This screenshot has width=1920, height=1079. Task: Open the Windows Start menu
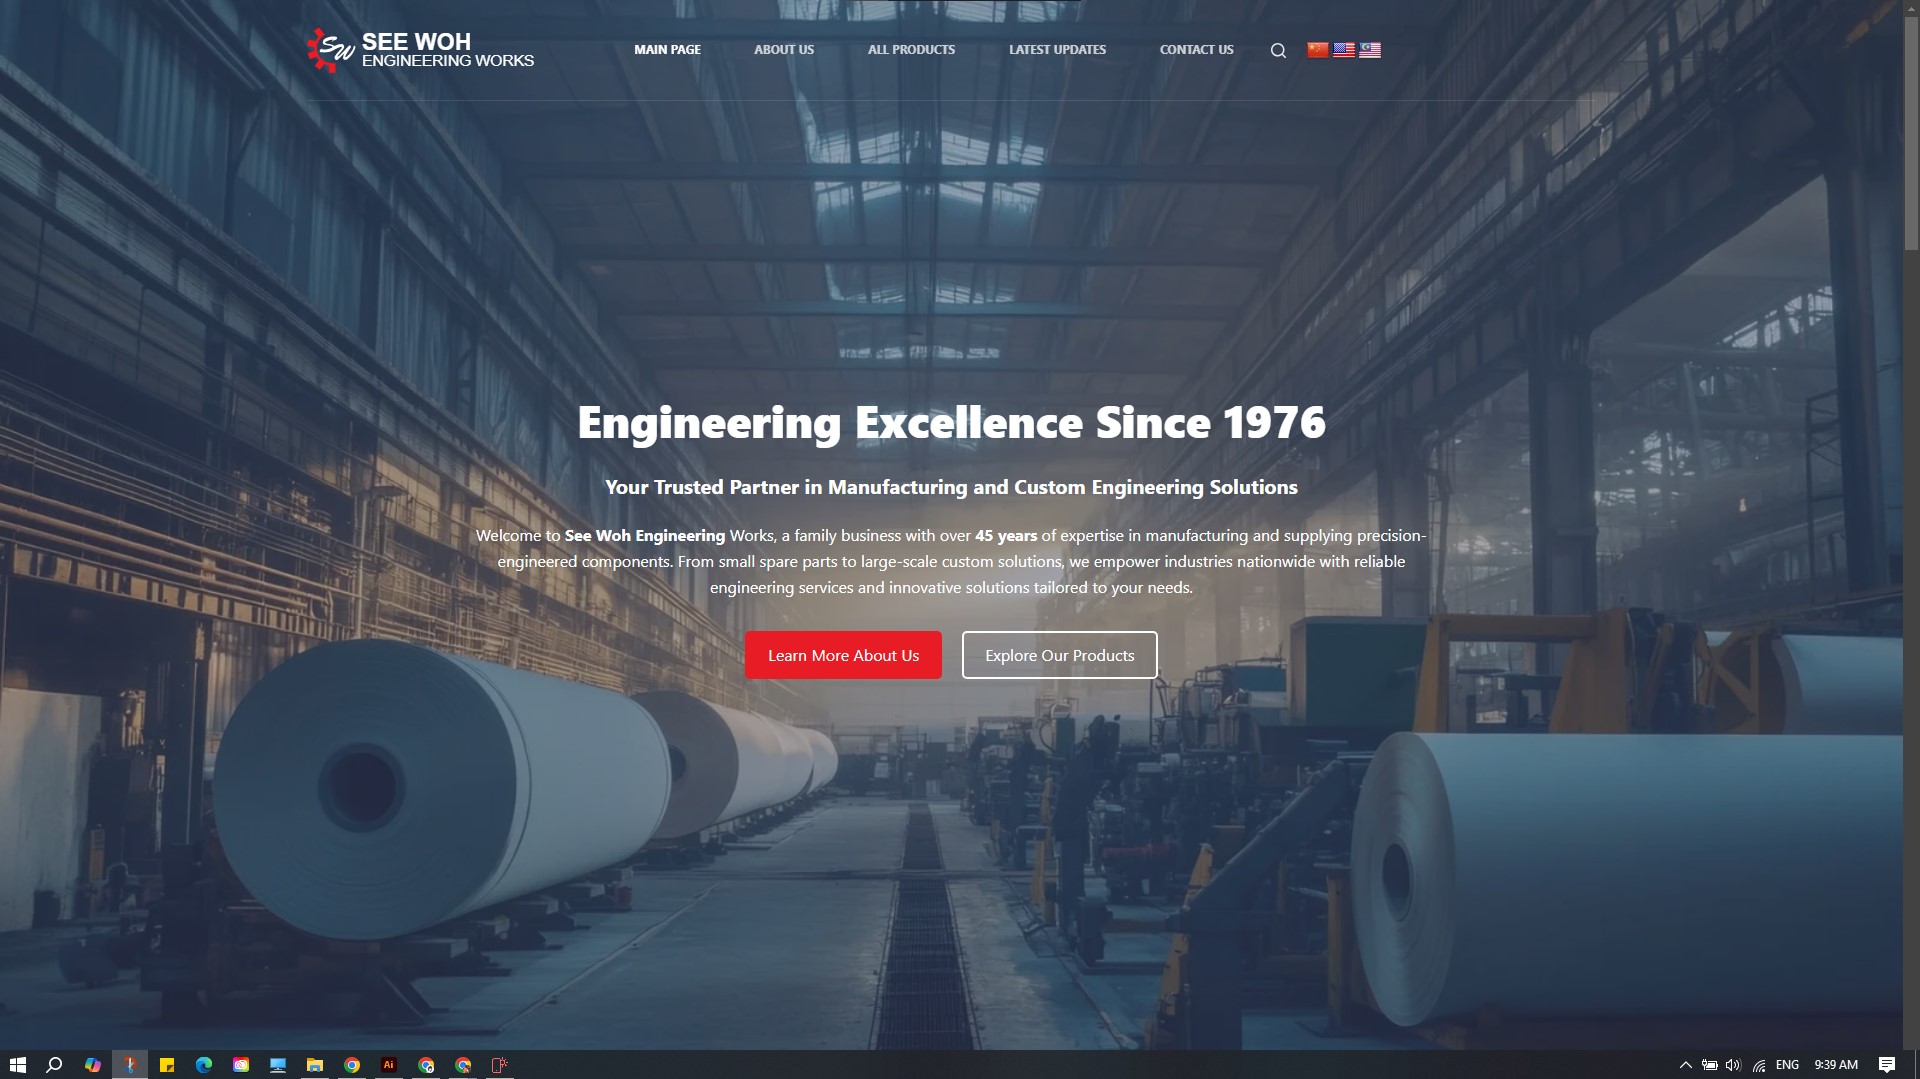click(x=17, y=1065)
